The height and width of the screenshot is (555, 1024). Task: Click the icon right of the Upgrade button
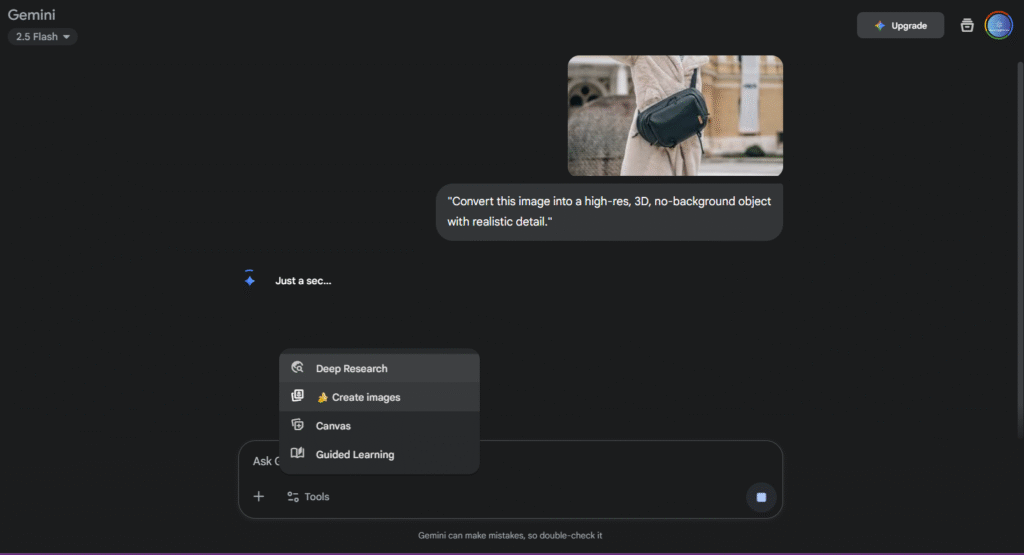[x=966, y=26]
